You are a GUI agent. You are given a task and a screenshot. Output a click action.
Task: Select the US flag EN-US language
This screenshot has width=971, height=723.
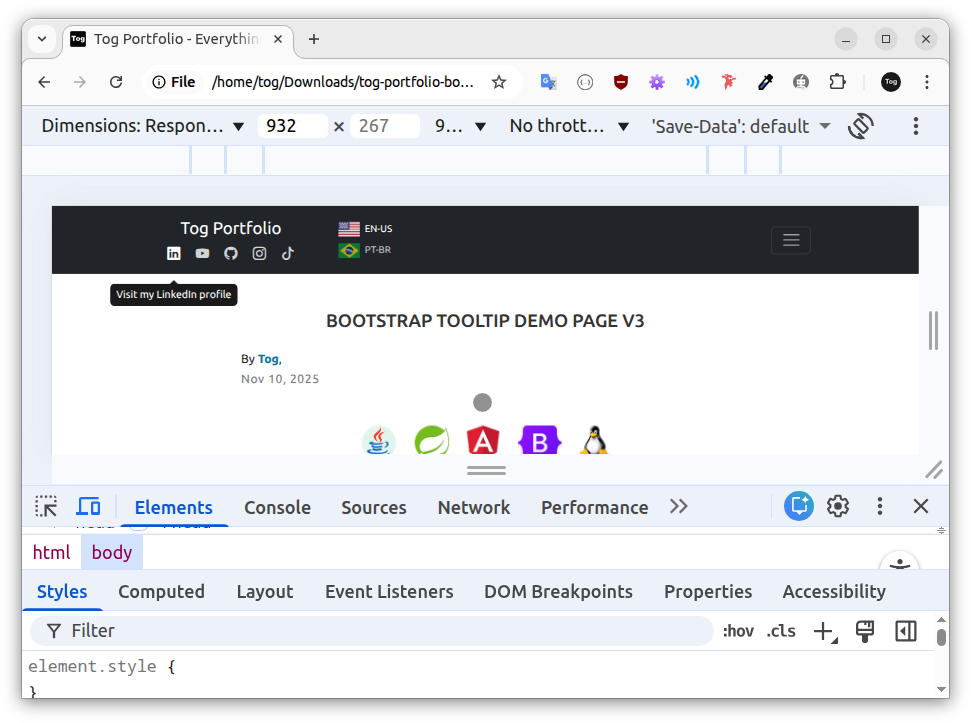[365, 228]
